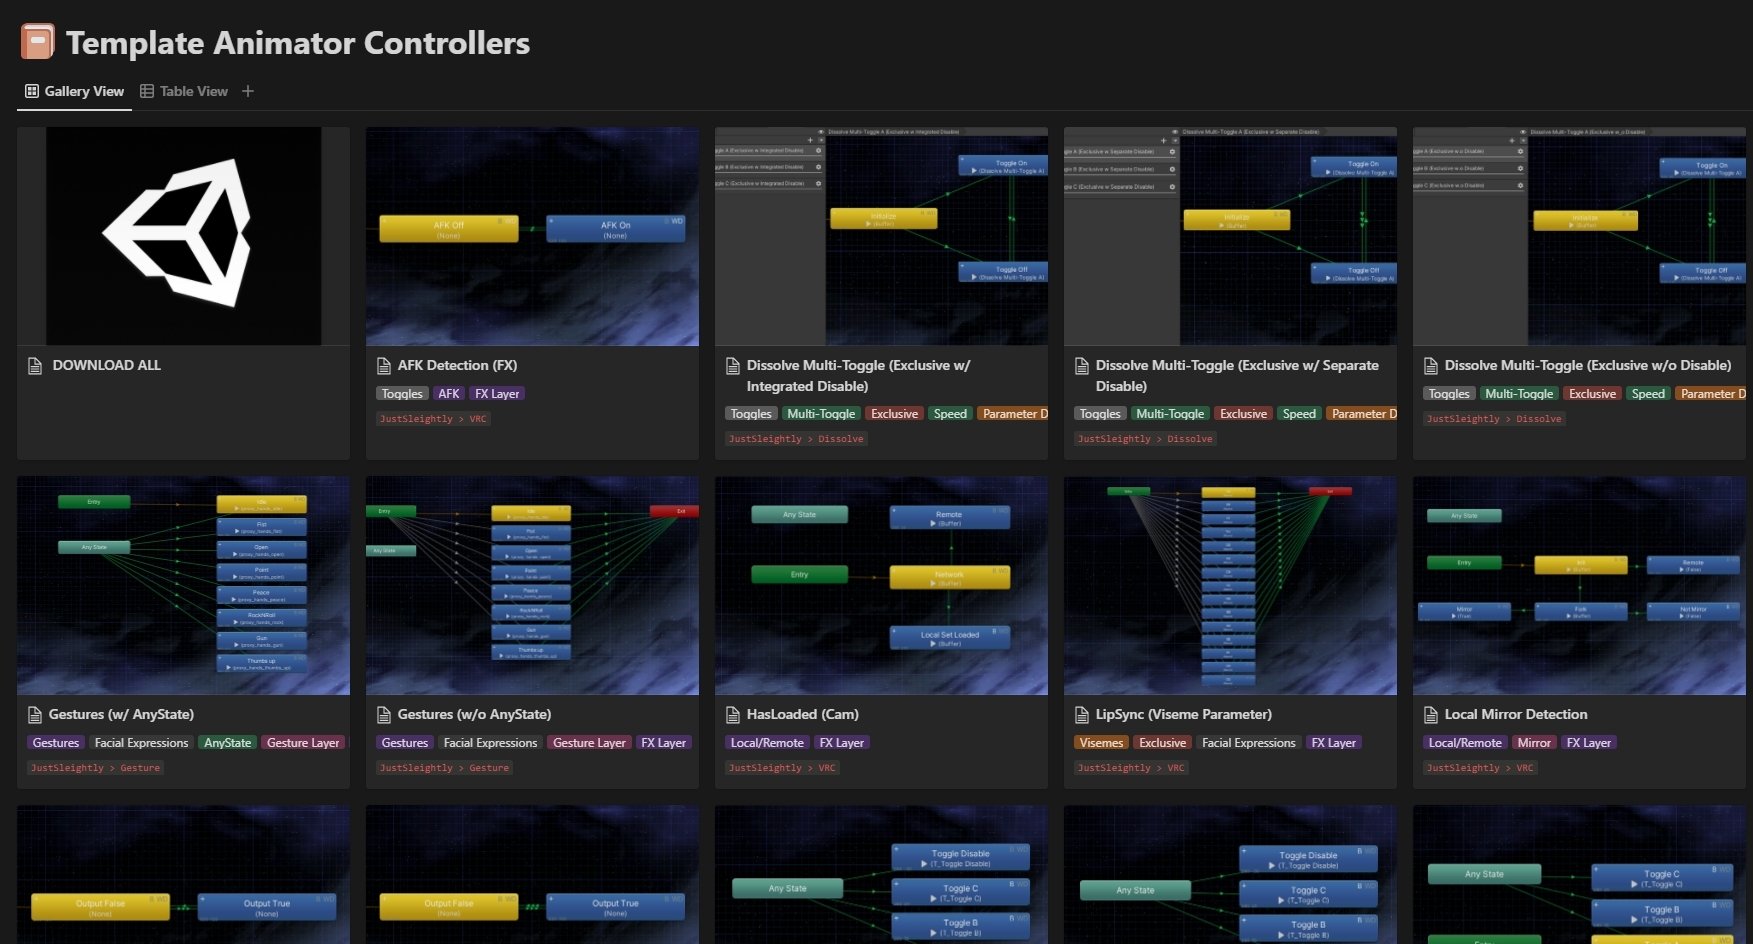Open the Local Mirror Detection graph thumbnail
This screenshot has height=944, width=1753.
pos(1579,585)
